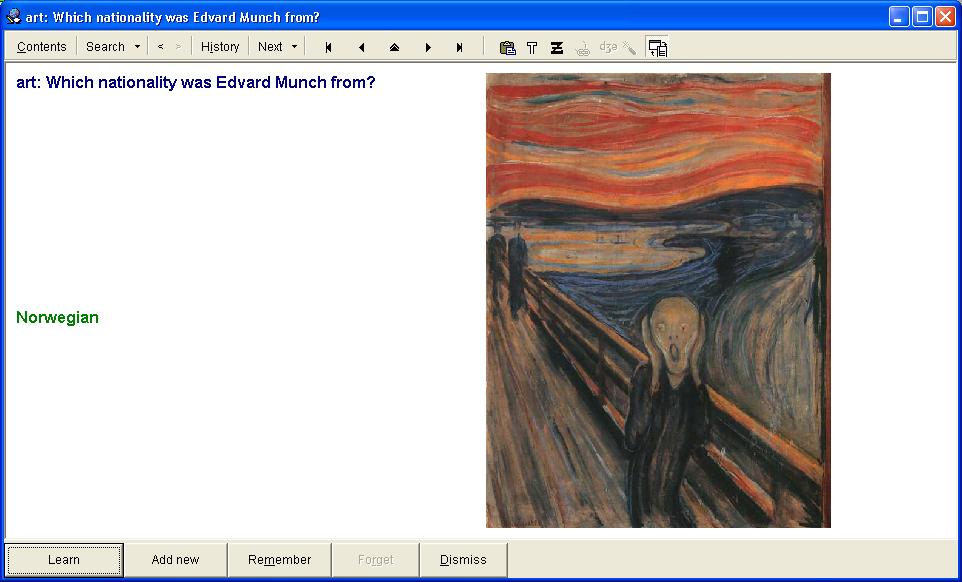Jump to the last element arrow
Screen dimensions: 962x582
pyautogui.click(x=460, y=47)
